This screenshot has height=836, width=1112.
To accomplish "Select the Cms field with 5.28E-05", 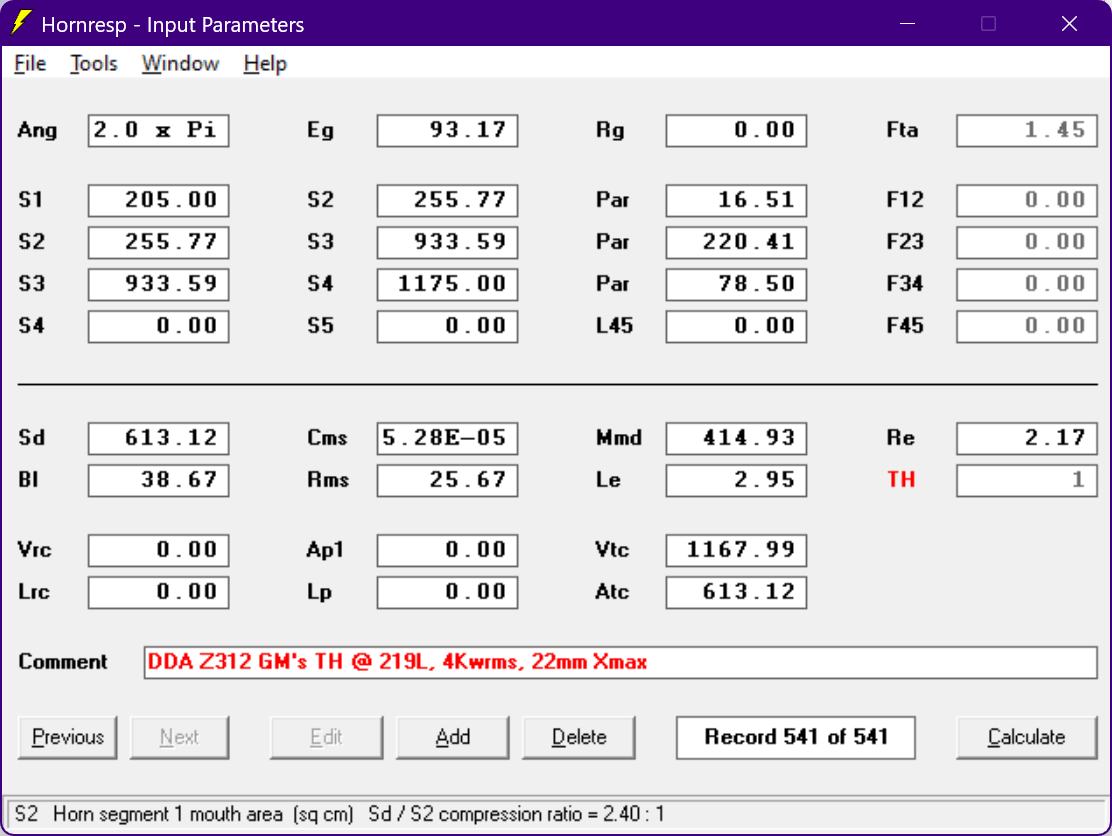I will click(x=447, y=438).
